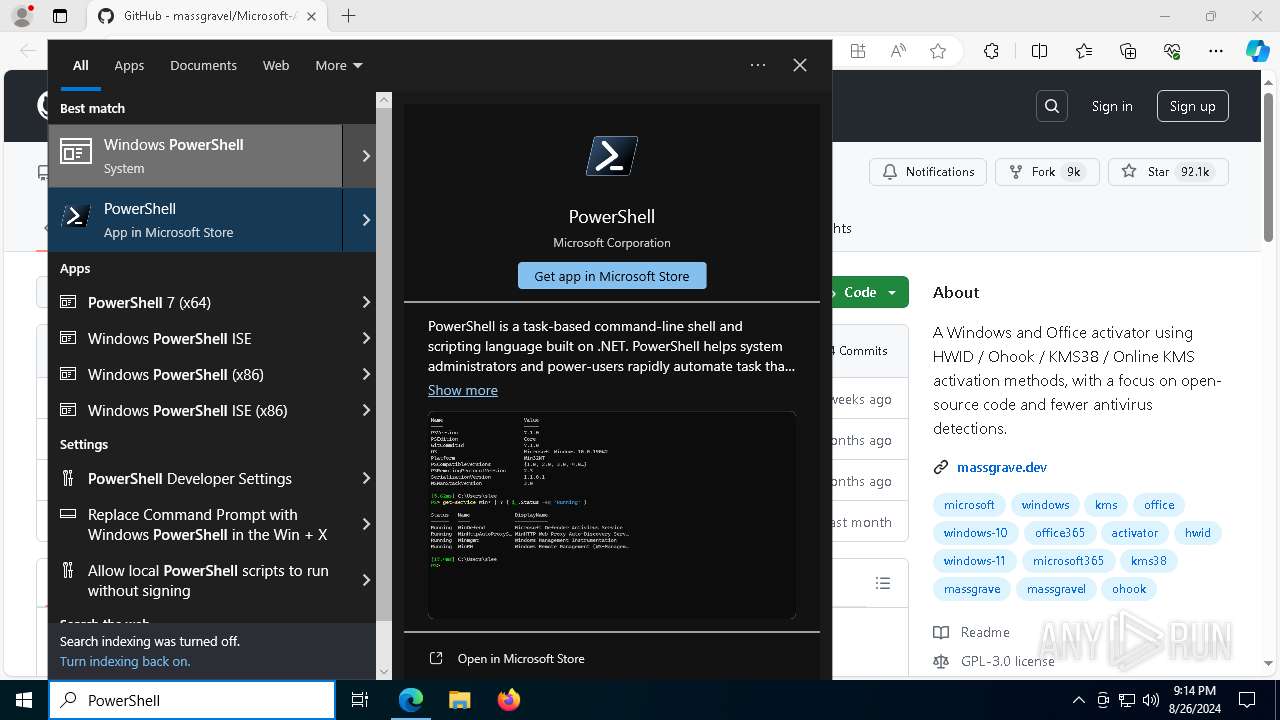Open Edge profile icon
This screenshot has width=1280, height=720.
click(22, 16)
